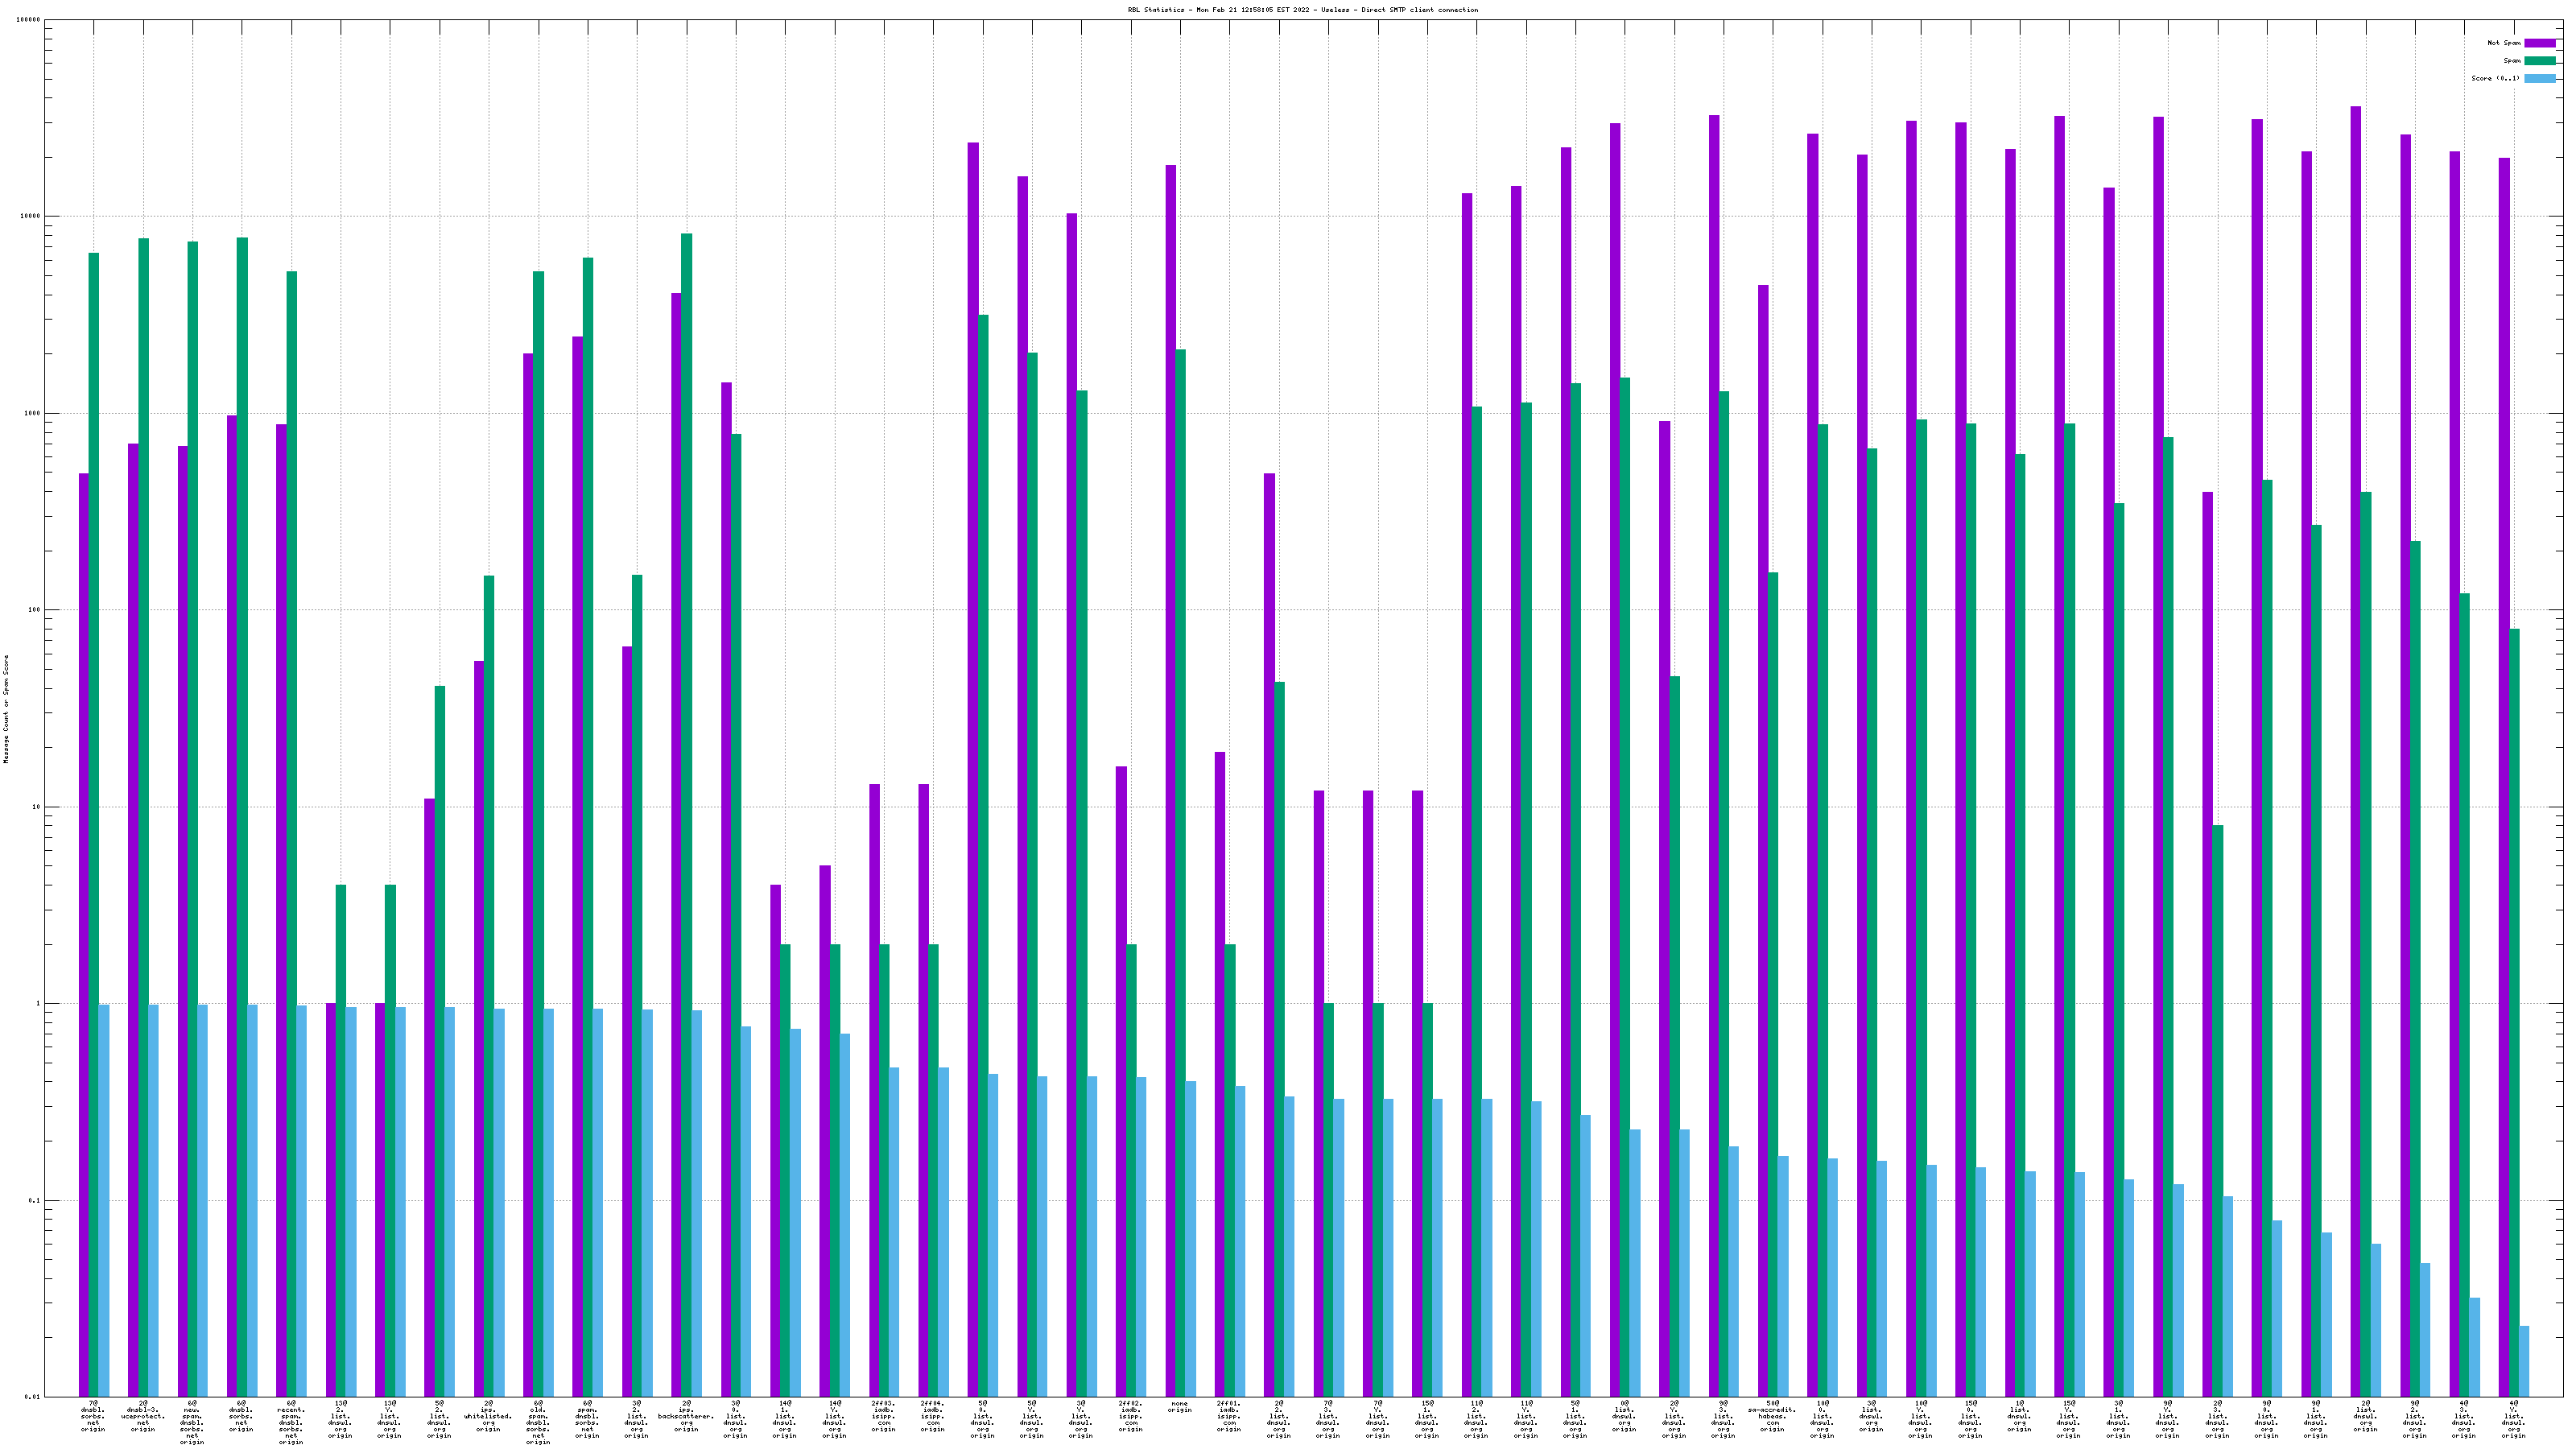Click the sa-accredit.habeas.com x-axis label
The width and height of the screenshot is (2576, 1449).
point(1772,1416)
